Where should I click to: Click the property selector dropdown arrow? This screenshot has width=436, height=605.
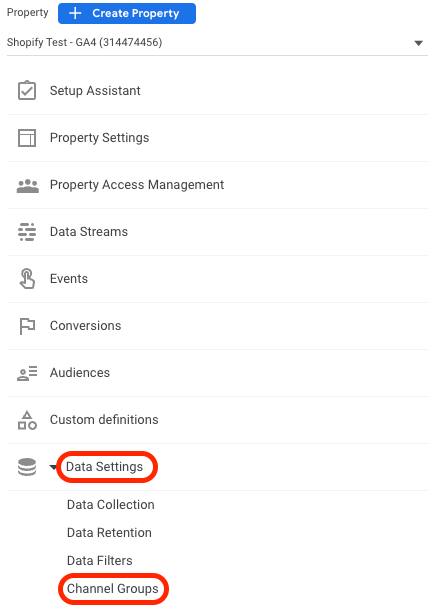point(419,43)
